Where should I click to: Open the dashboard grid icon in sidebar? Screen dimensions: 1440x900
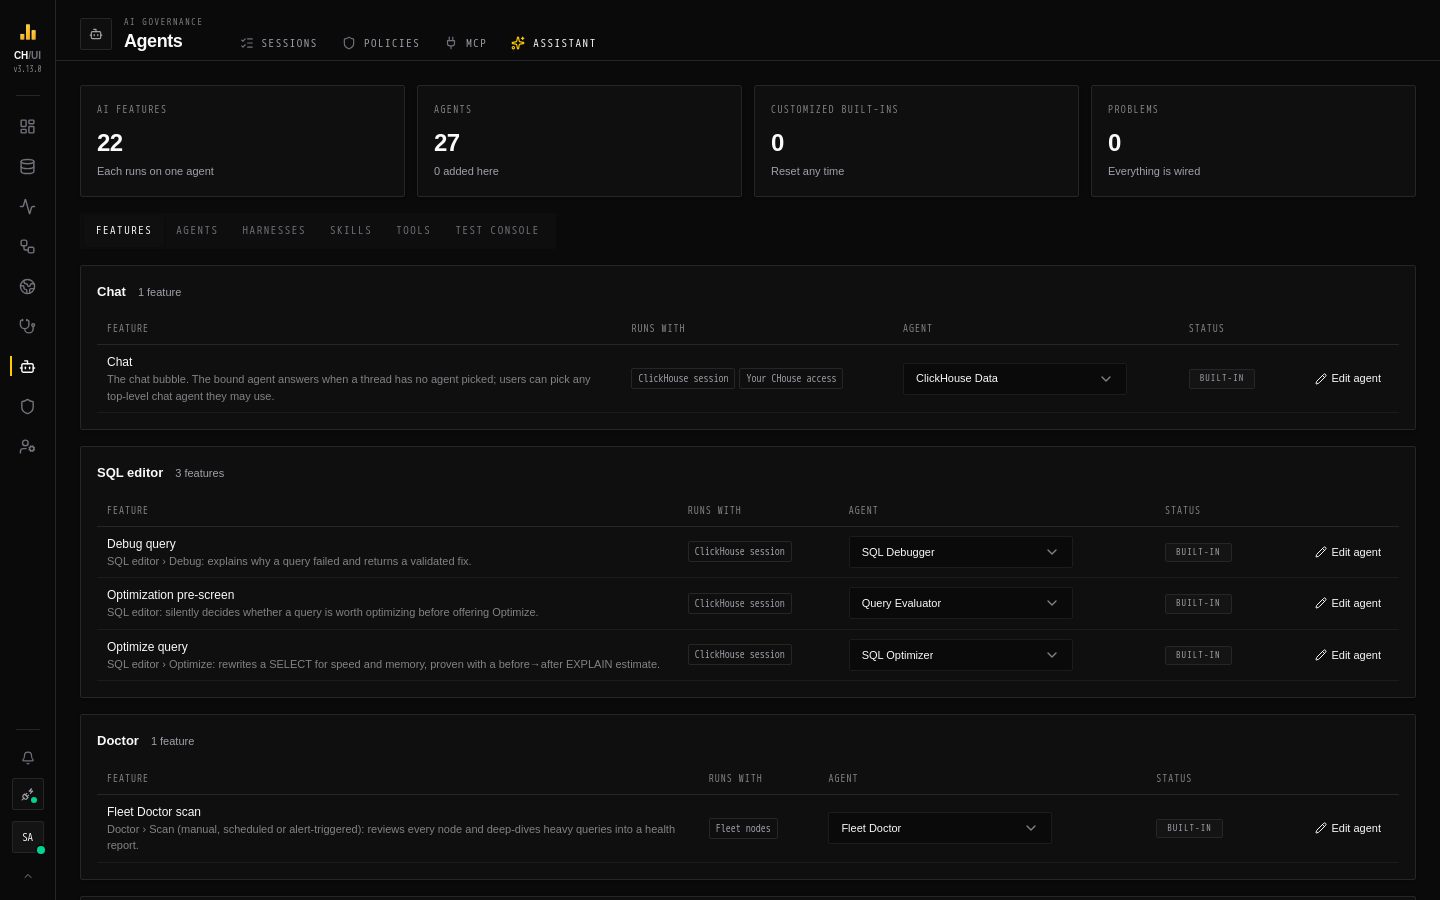click(x=27, y=127)
